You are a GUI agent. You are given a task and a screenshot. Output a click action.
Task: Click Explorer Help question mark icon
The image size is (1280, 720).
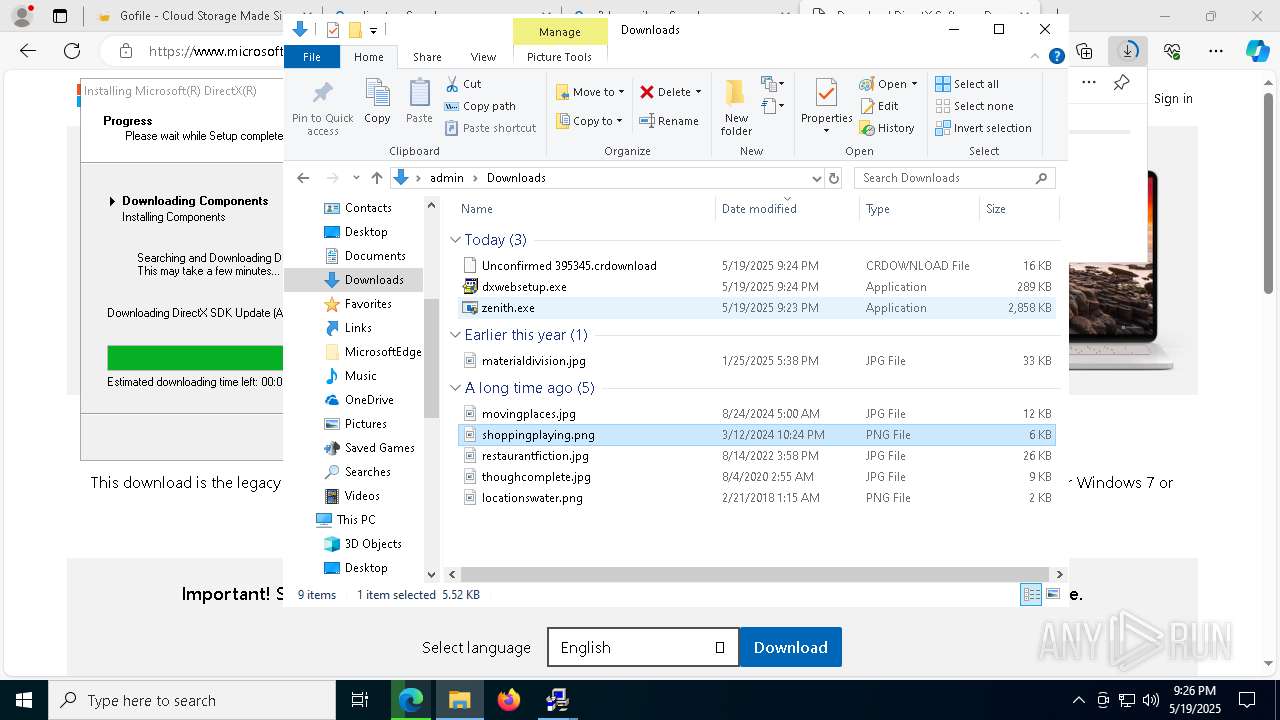click(1056, 57)
